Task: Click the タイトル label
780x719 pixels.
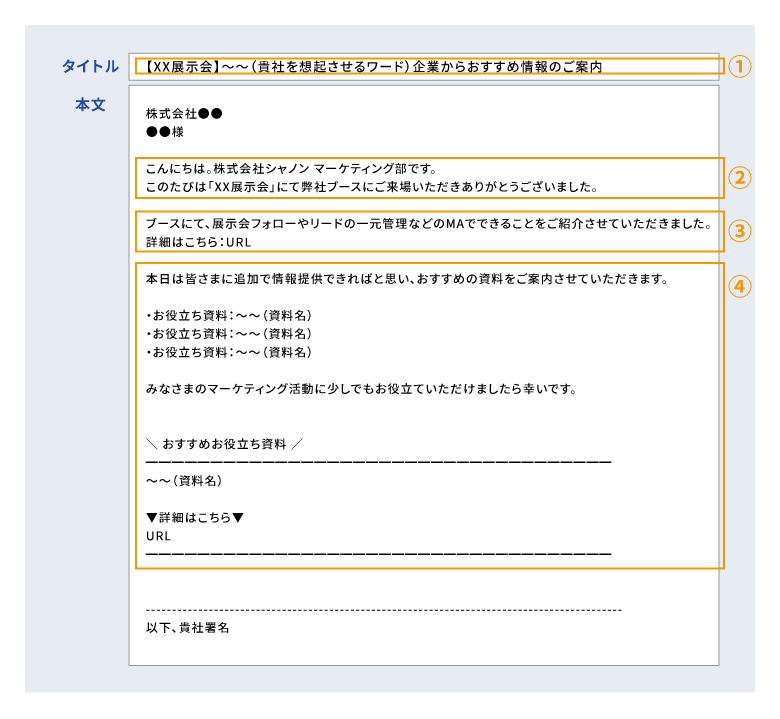Action: pos(90,67)
